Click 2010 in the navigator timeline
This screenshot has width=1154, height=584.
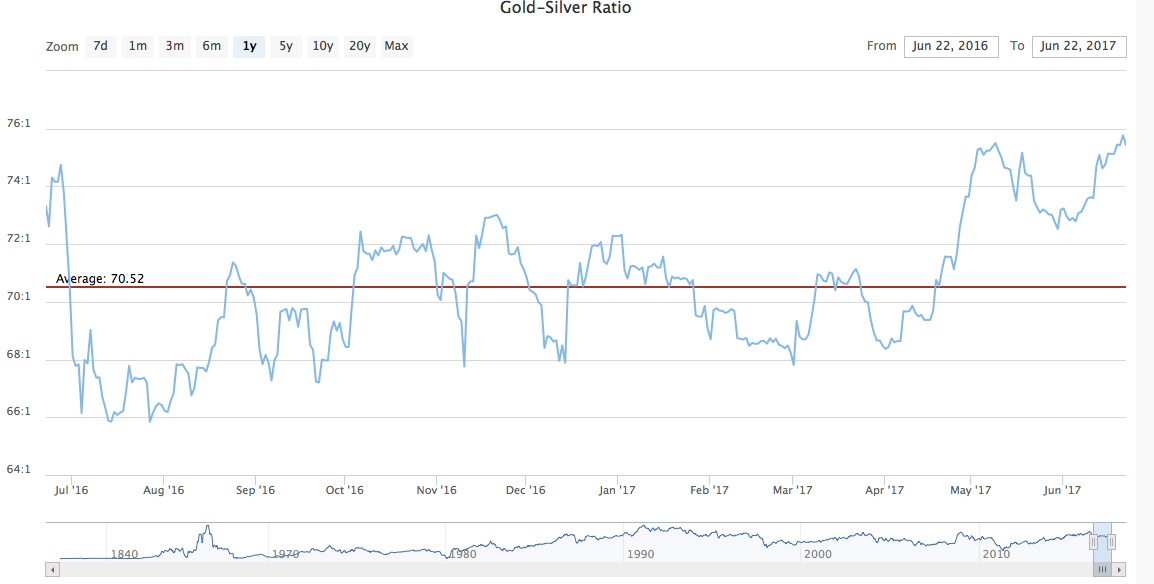tap(996, 554)
